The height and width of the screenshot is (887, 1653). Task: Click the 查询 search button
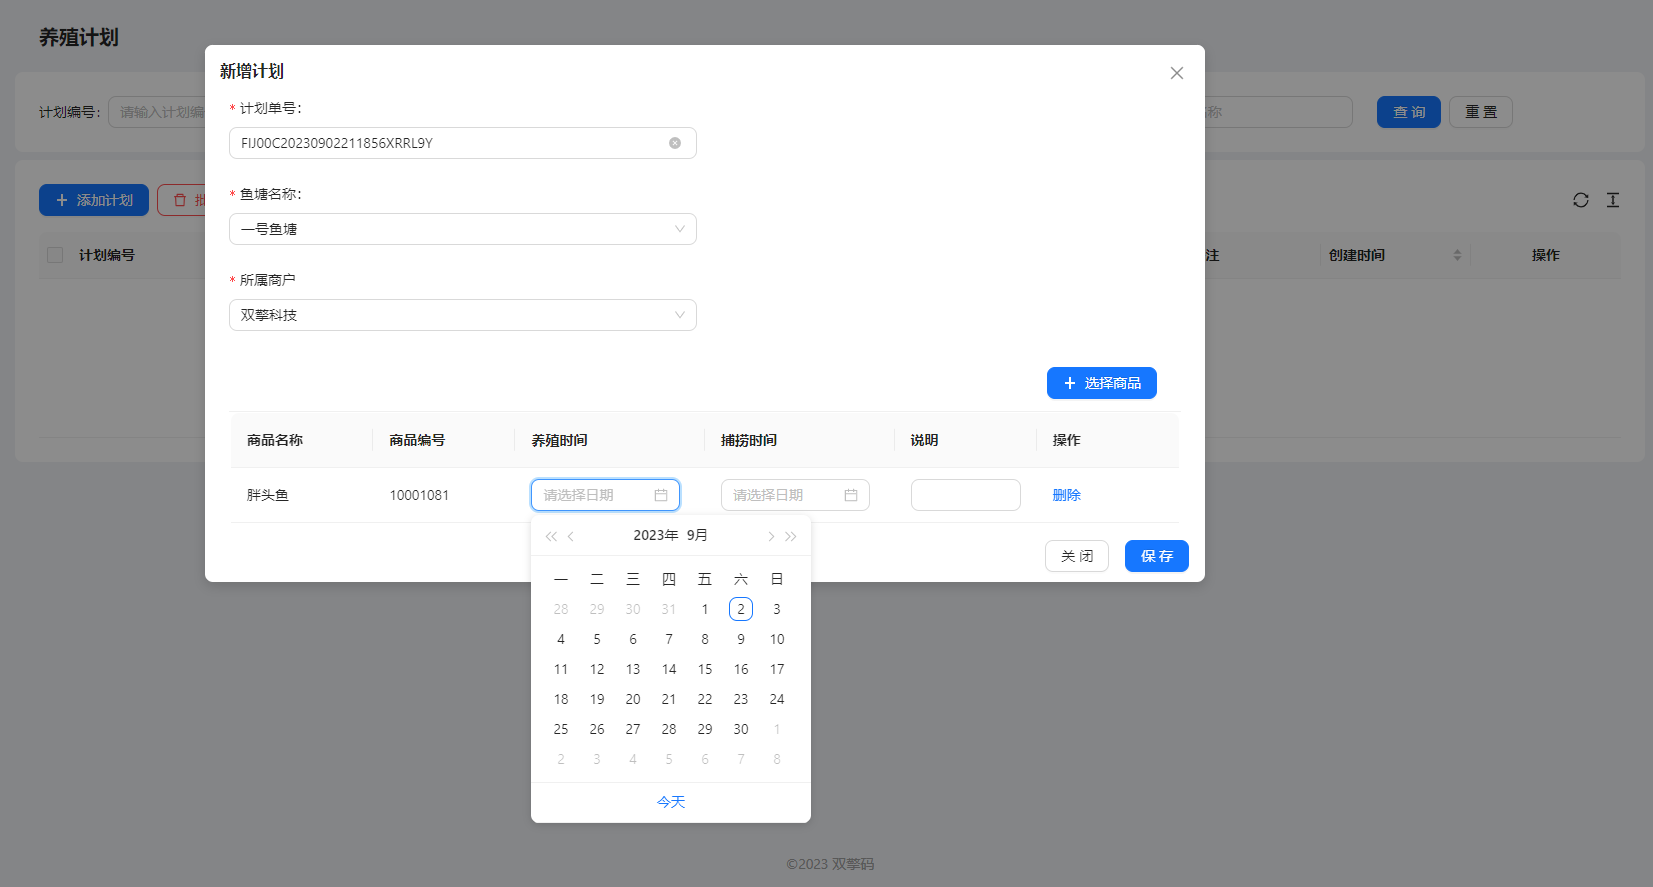(x=1409, y=112)
